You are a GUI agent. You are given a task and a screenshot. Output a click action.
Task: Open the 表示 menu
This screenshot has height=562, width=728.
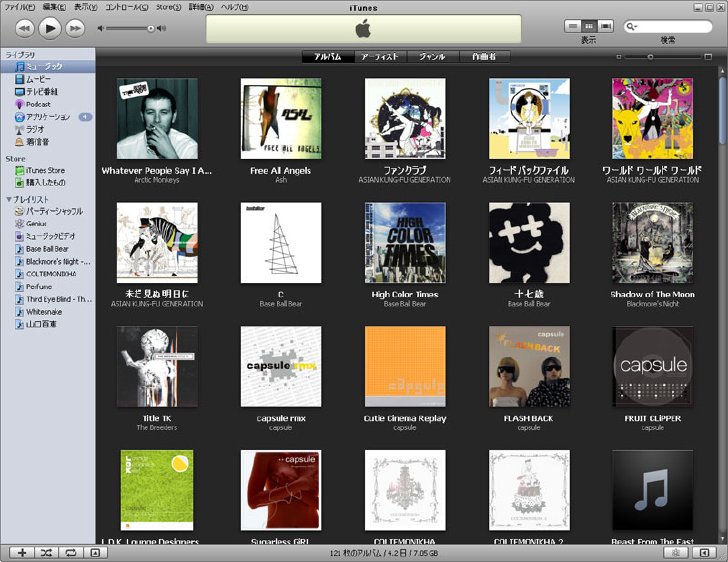85,7
